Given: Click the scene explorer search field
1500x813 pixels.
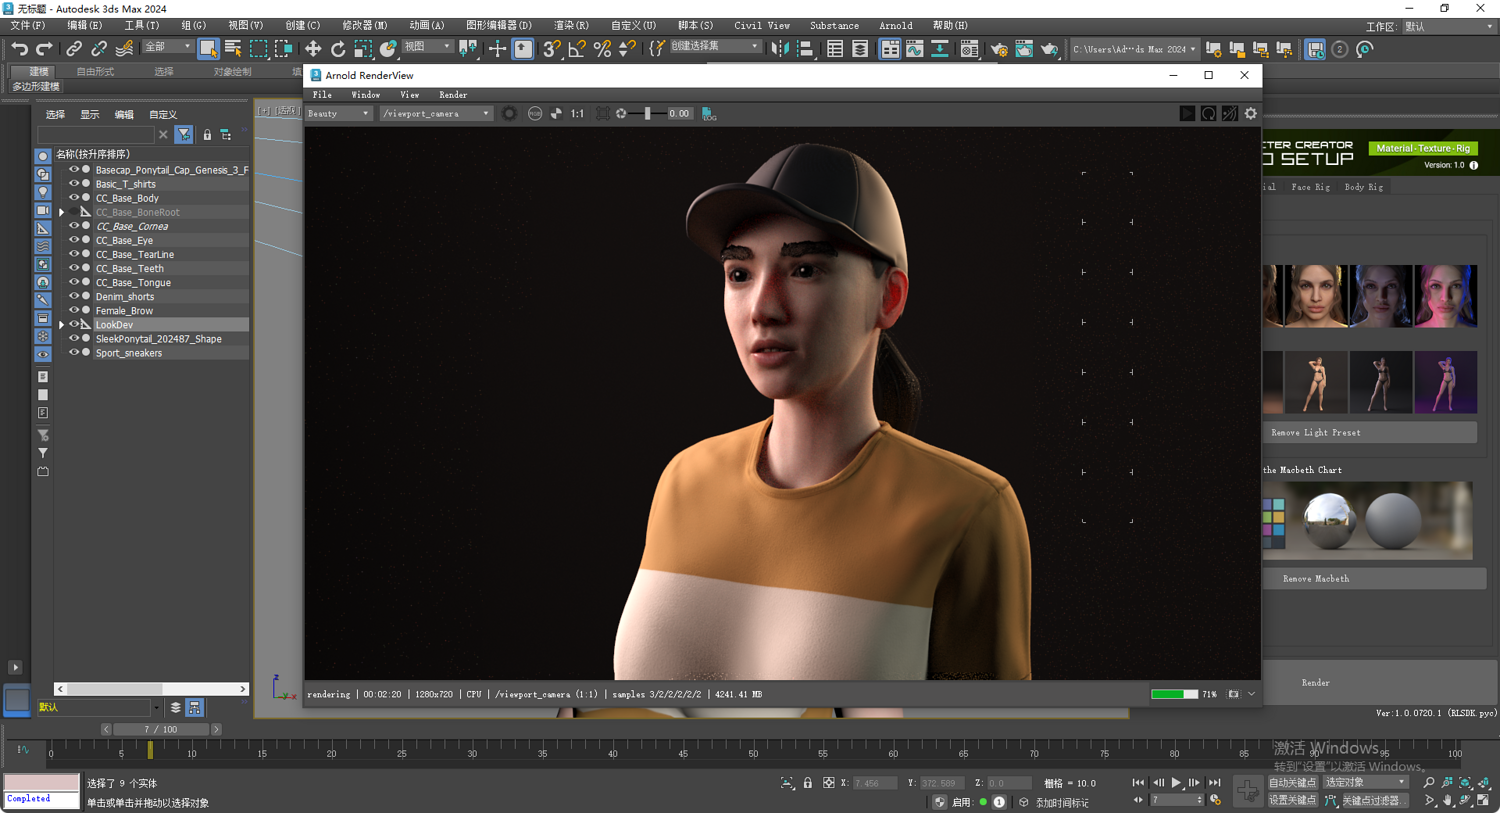Looking at the screenshot, I should tap(96, 134).
